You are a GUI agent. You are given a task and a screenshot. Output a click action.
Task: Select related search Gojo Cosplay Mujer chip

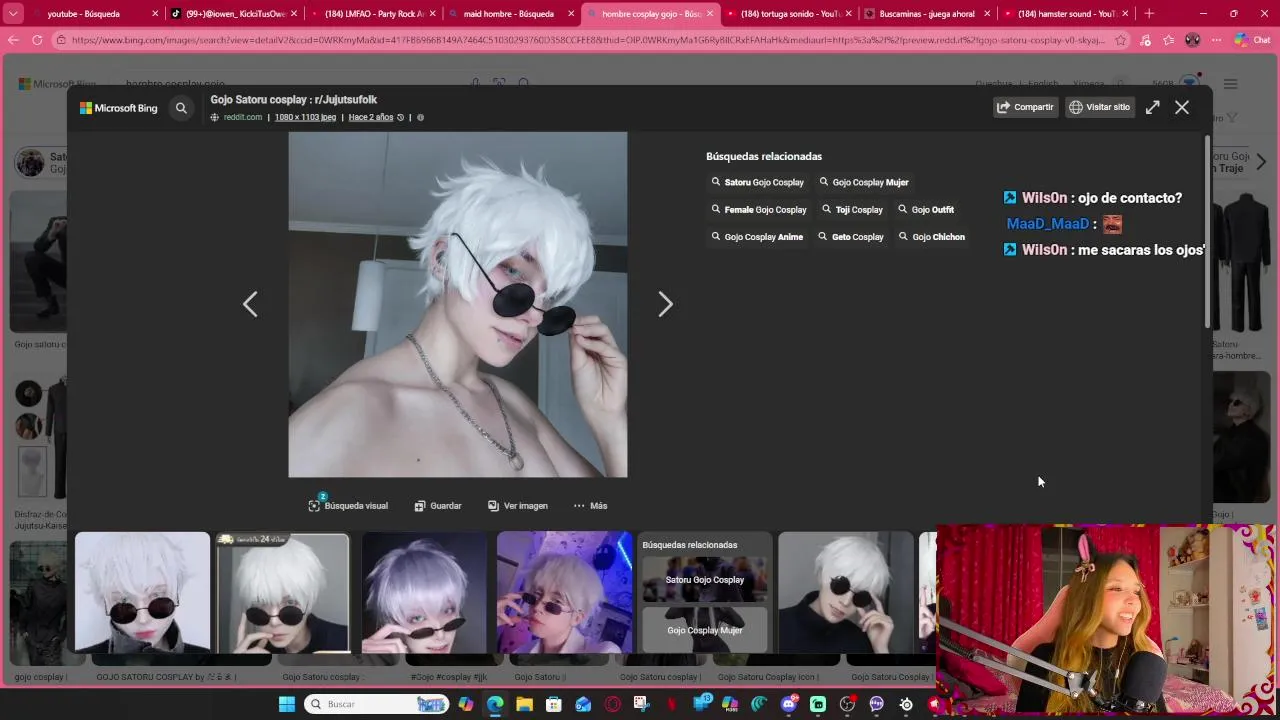point(864,182)
